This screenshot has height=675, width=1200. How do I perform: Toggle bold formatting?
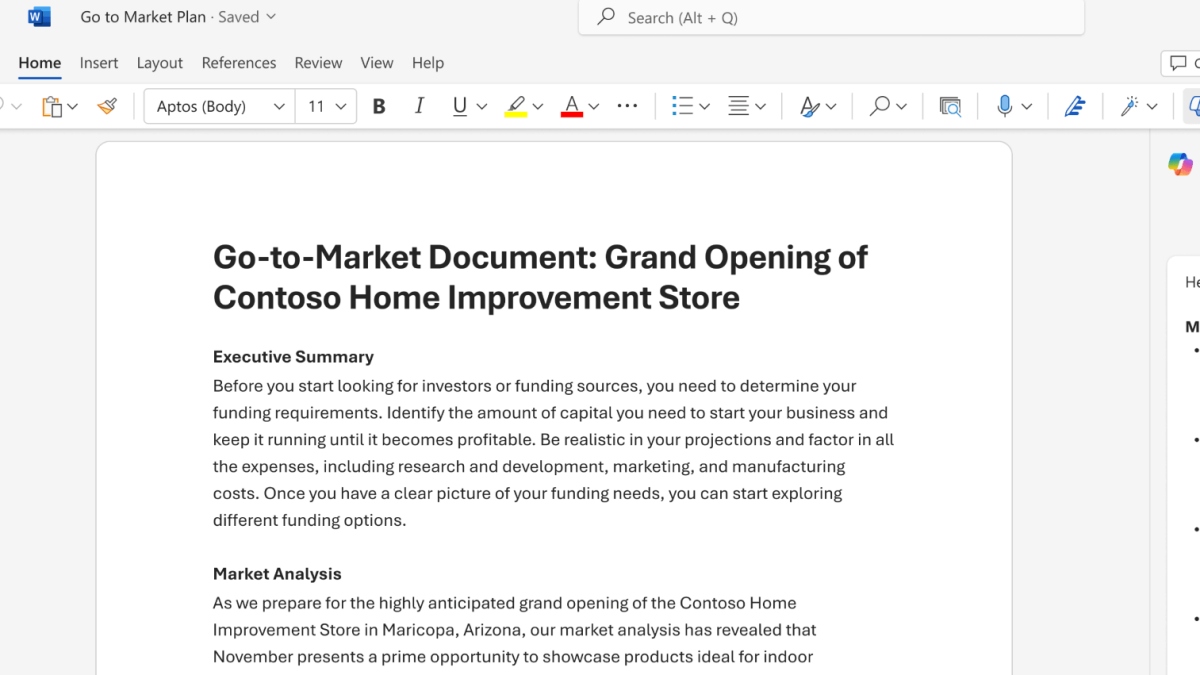pyautogui.click(x=379, y=106)
